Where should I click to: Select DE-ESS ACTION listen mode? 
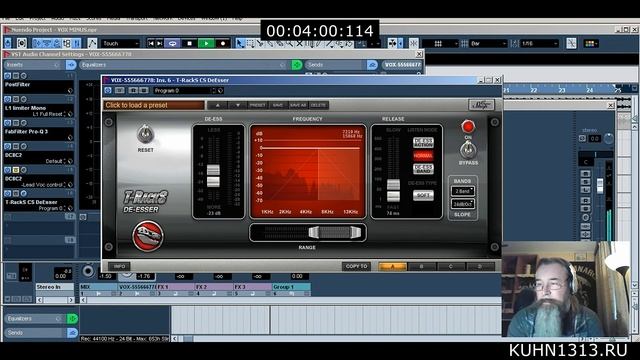click(423, 142)
